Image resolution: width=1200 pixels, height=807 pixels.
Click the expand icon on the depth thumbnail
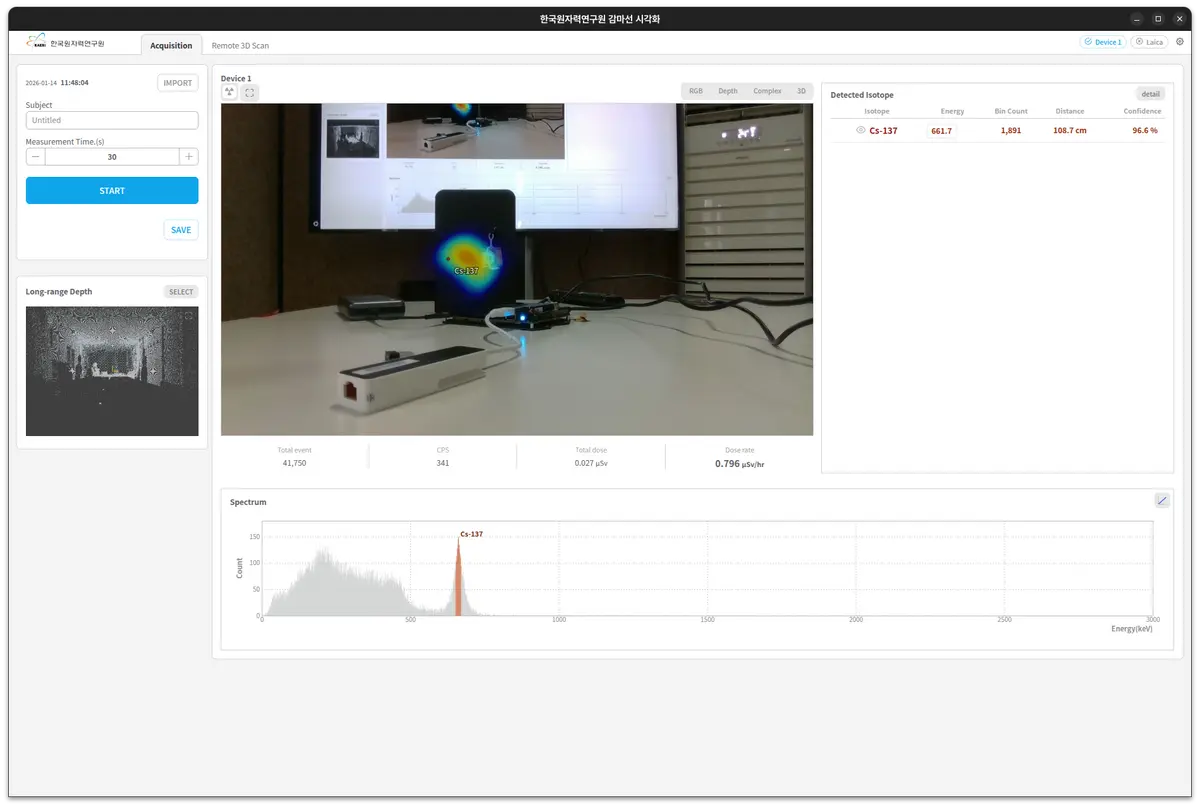[189, 316]
